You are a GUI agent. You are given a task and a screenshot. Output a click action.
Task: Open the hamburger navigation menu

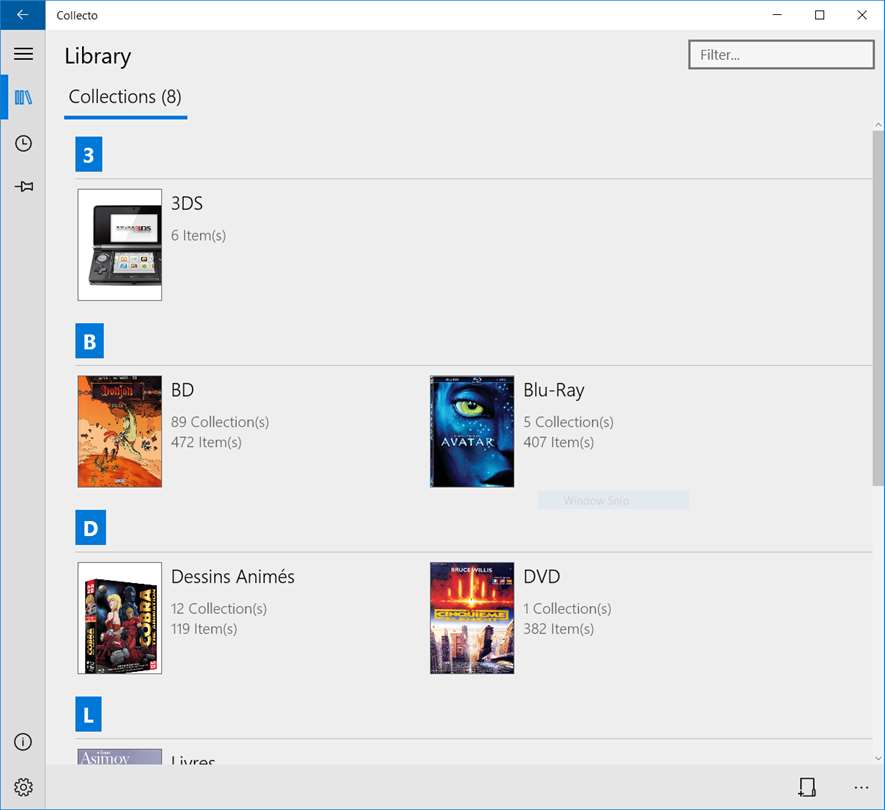[x=23, y=54]
